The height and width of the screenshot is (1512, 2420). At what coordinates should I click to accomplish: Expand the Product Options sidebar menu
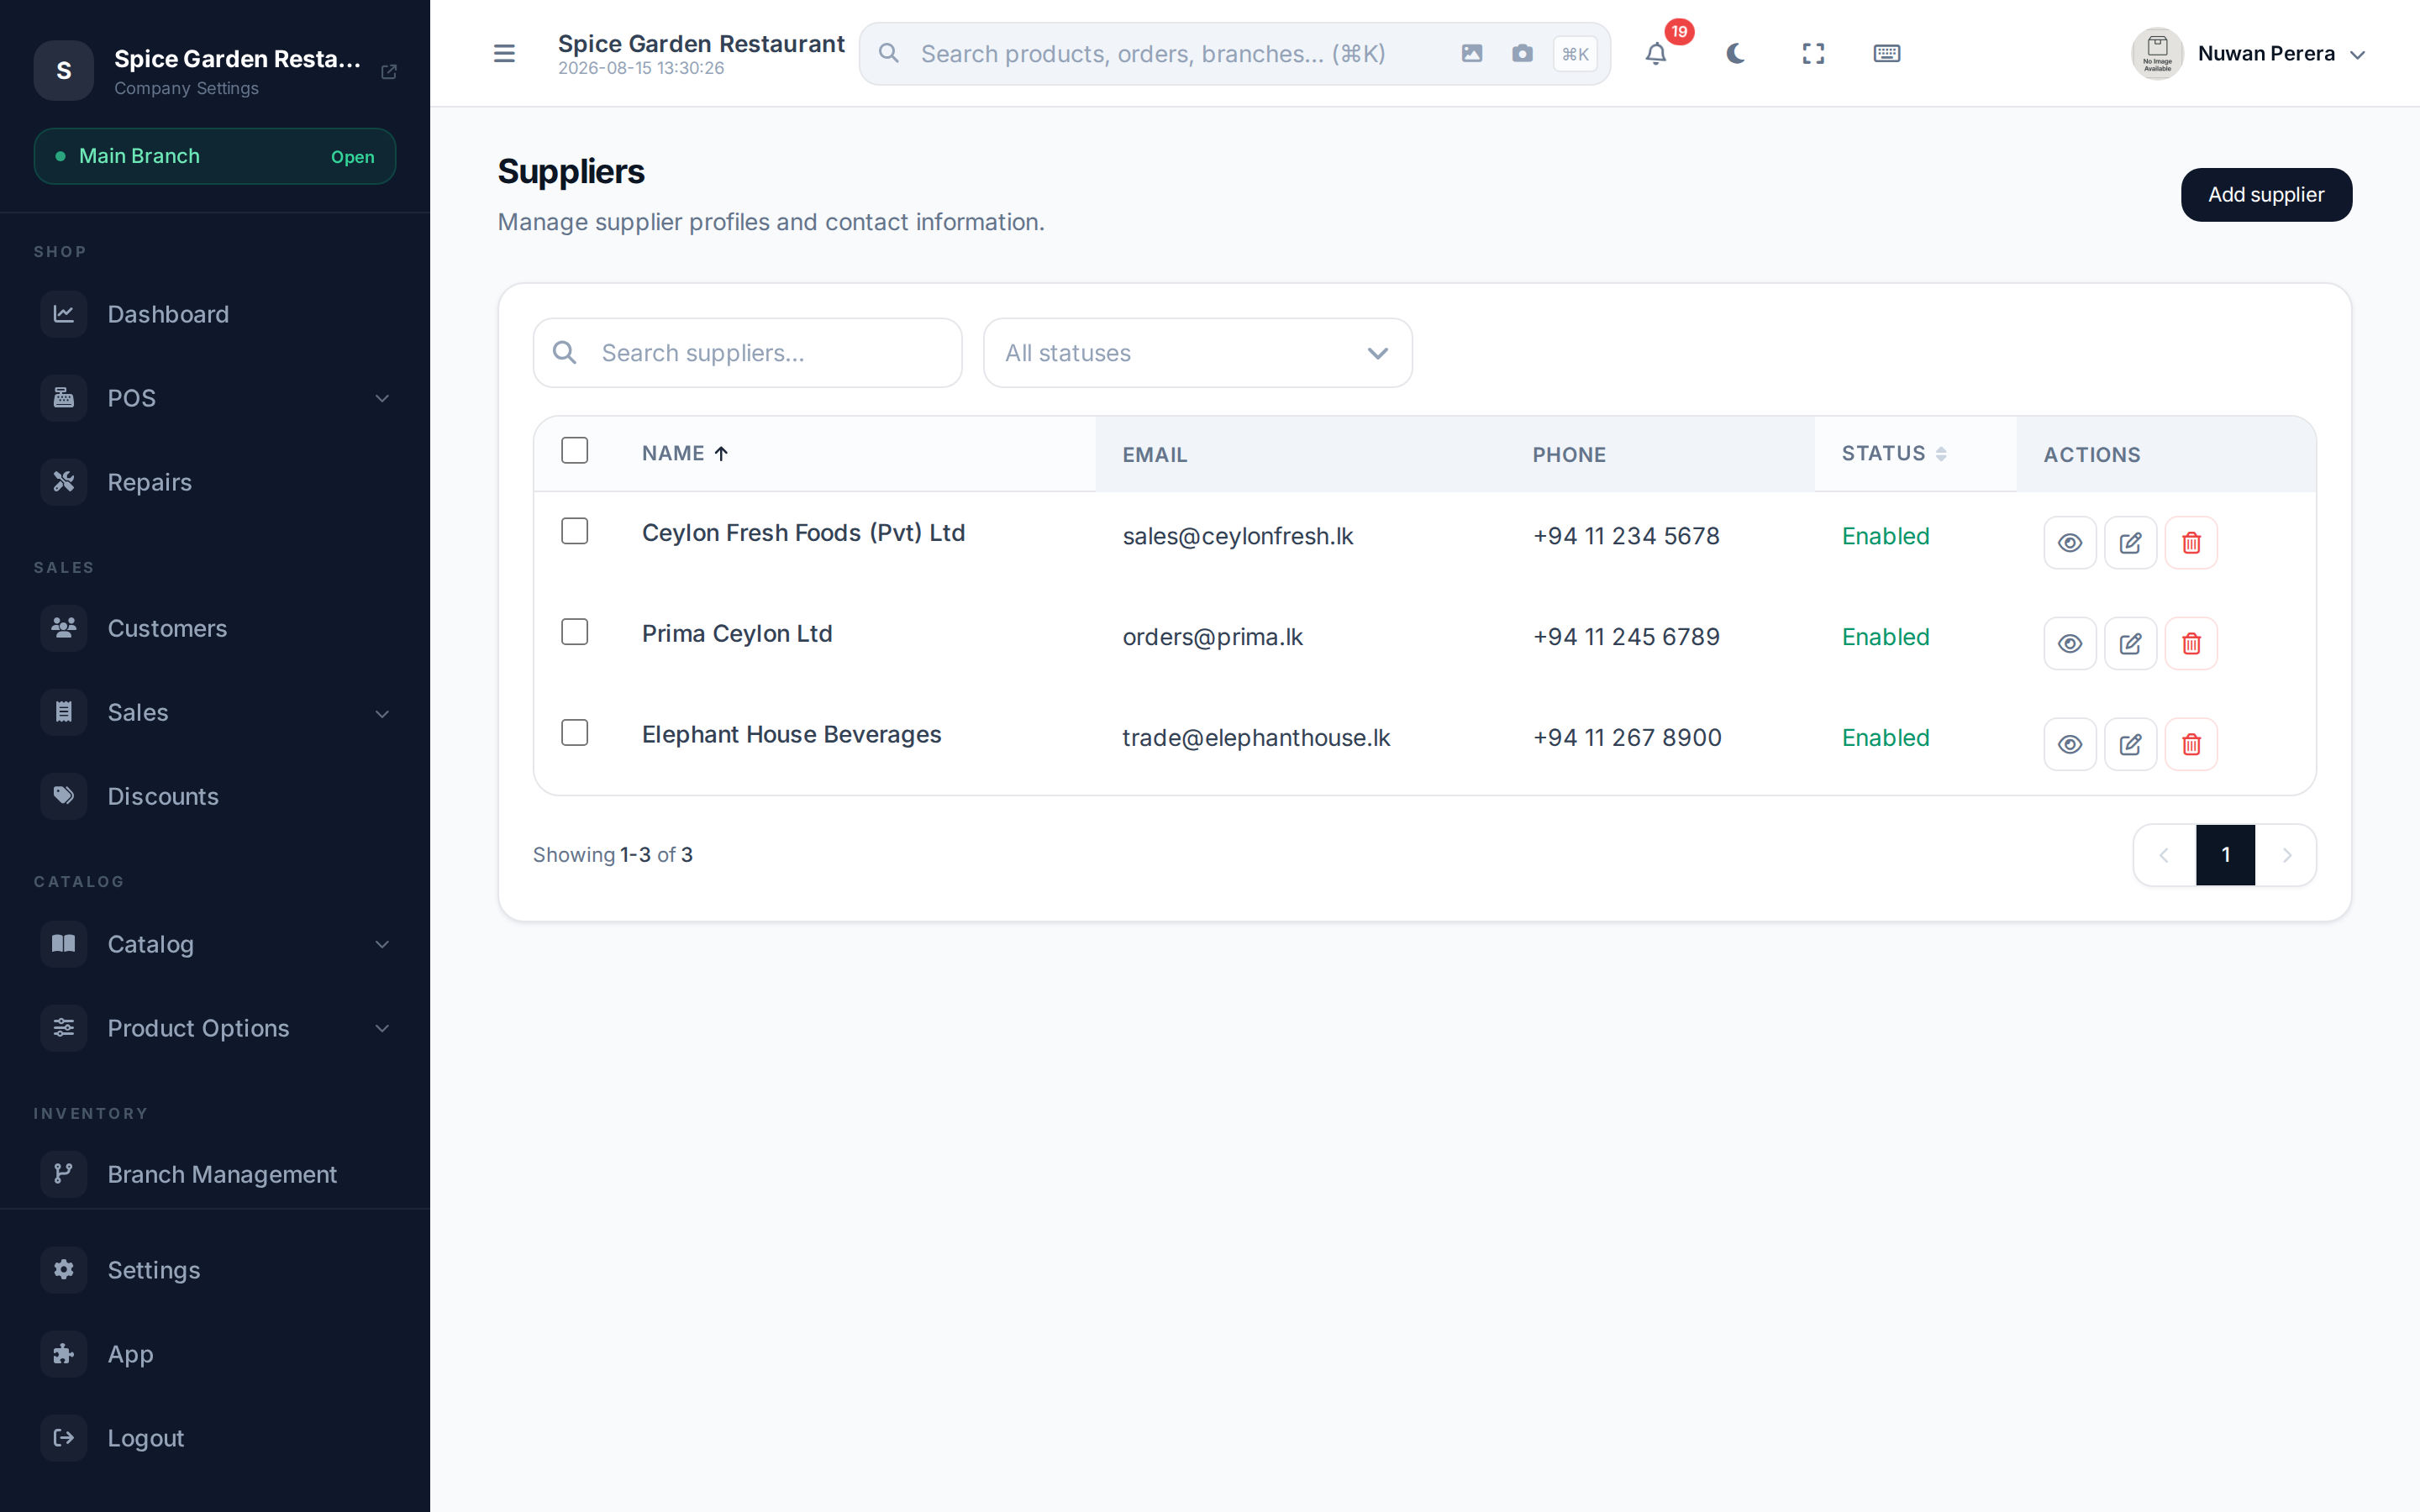(x=214, y=1028)
